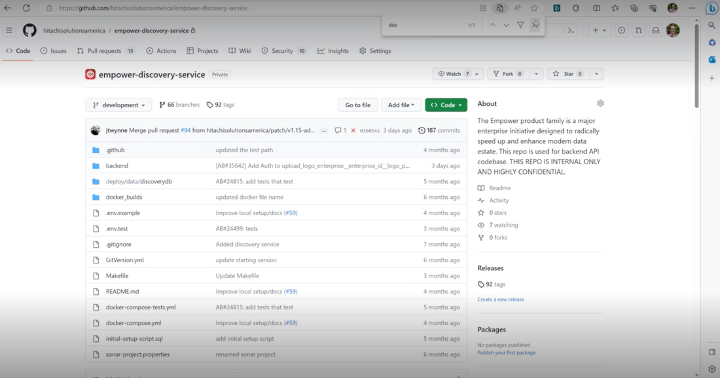Fork the repository
The width and height of the screenshot is (720, 378).
pyautogui.click(x=507, y=74)
